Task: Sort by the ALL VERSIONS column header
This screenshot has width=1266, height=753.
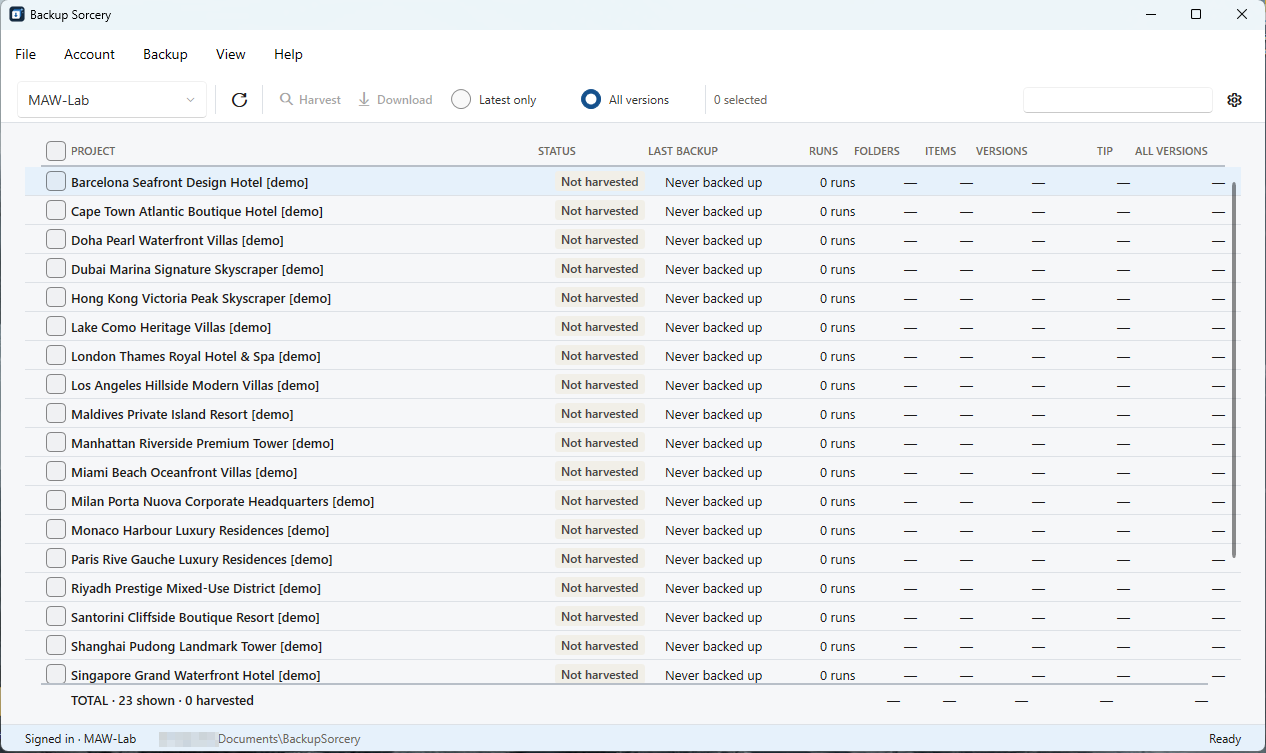Action: [x=1171, y=151]
